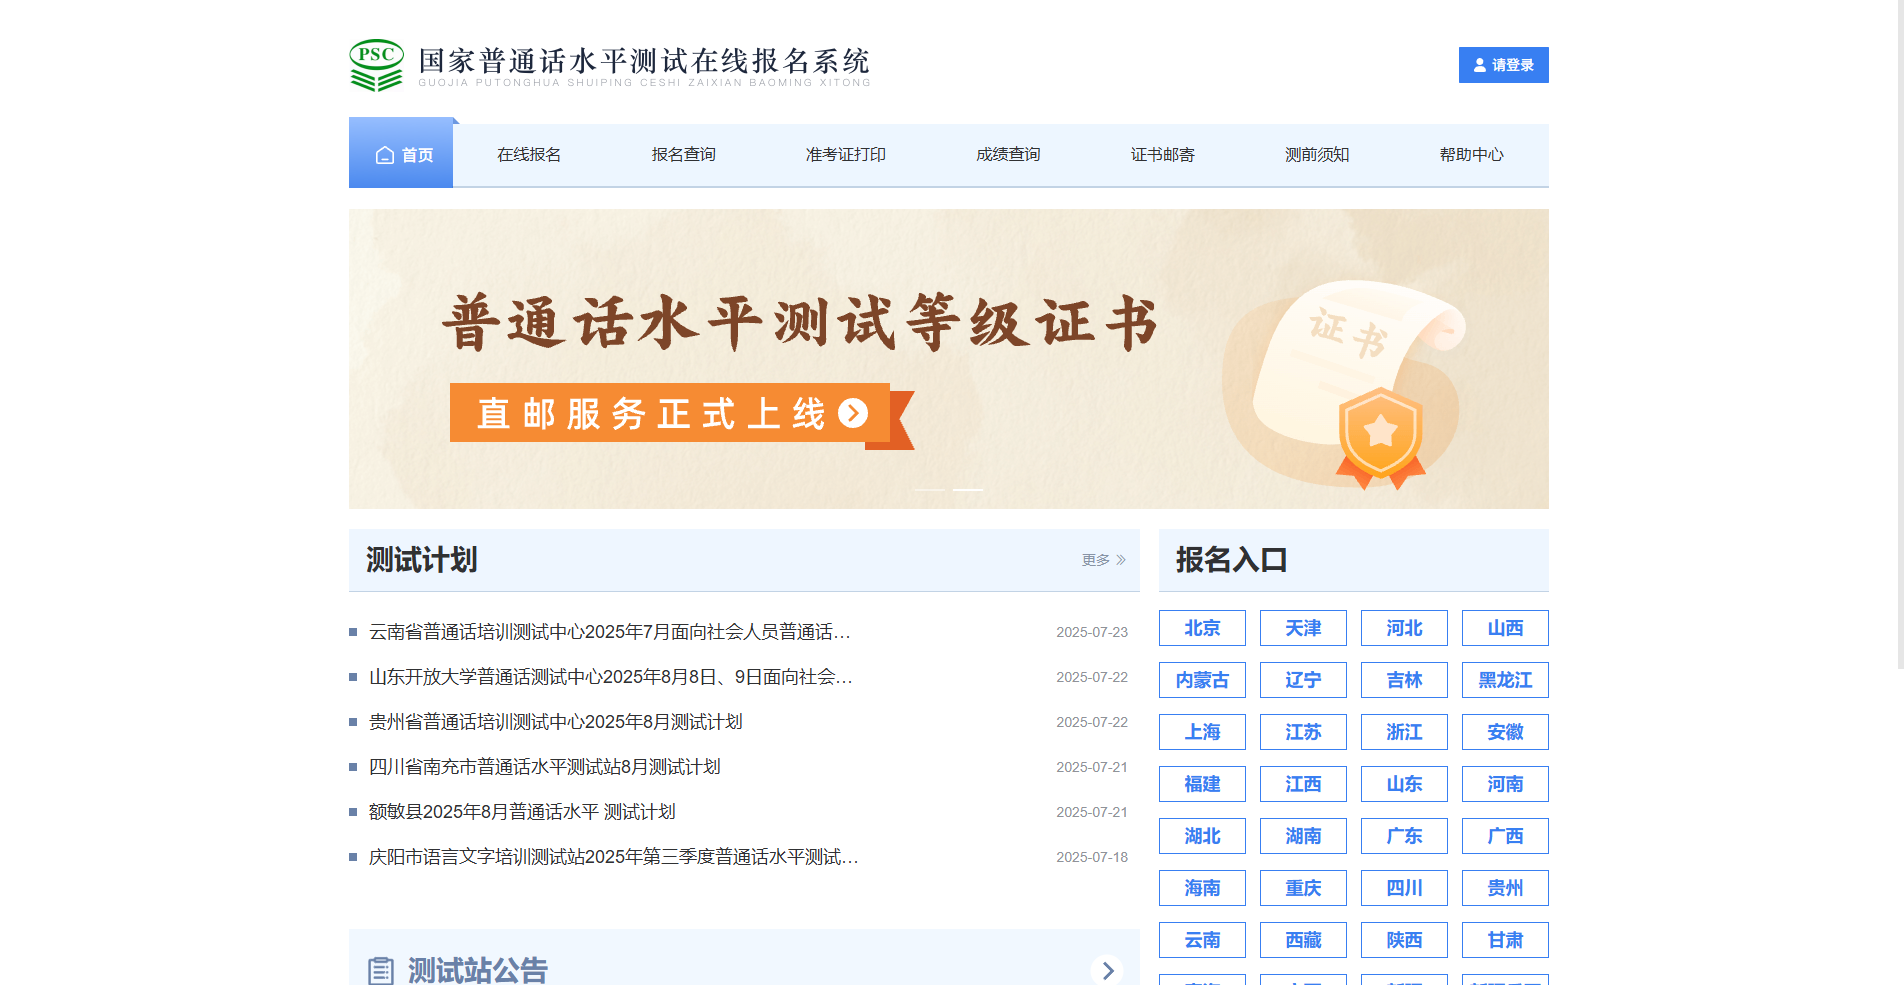Click the circular arrow icon in the 直邮服务 banner

tap(853, 413)
